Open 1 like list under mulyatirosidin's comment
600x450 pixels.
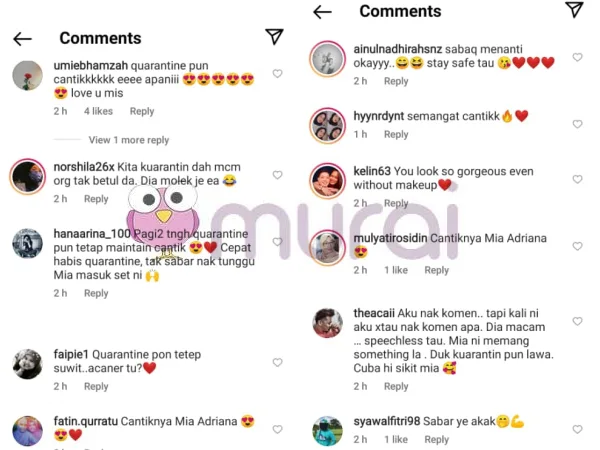[396, 270]
